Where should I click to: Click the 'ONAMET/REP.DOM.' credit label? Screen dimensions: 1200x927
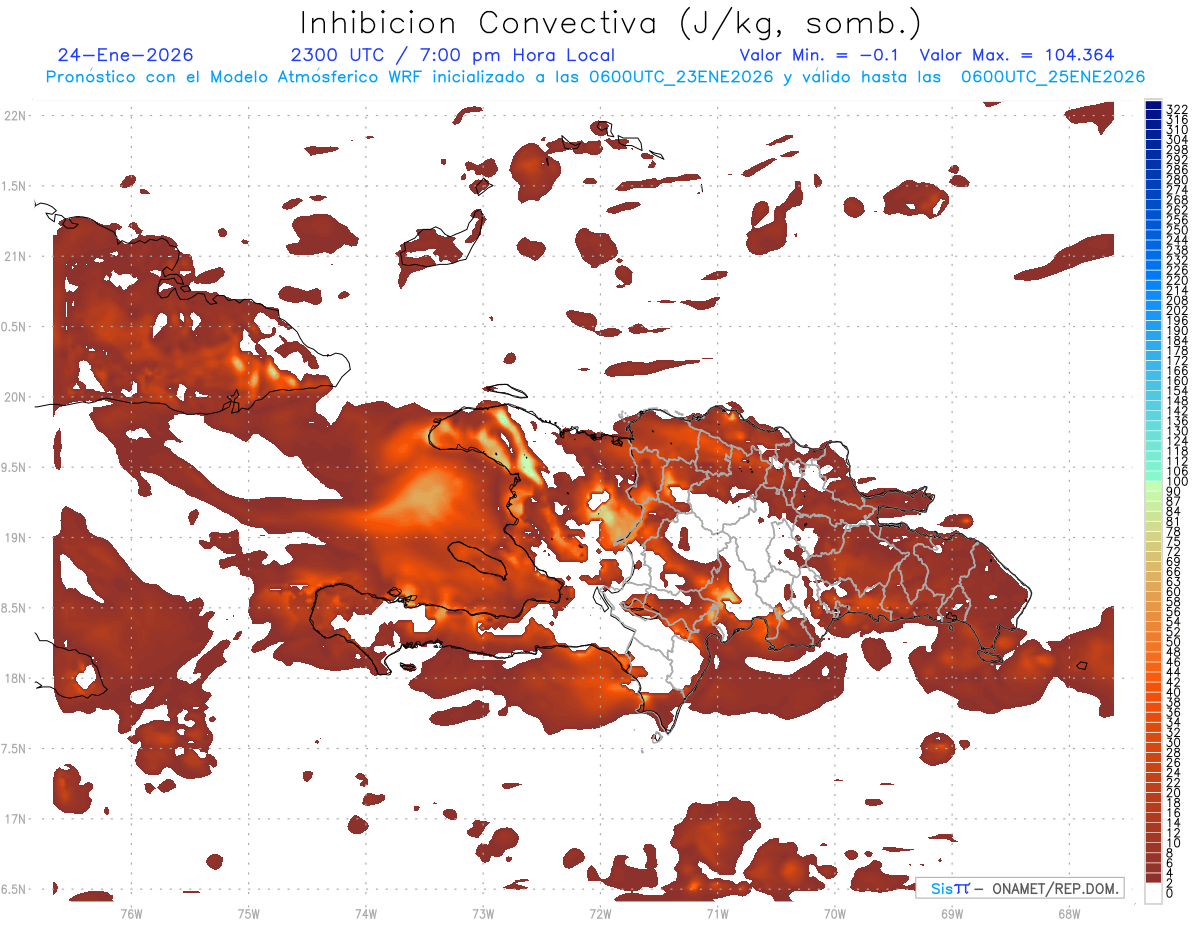coord(1055,888)
